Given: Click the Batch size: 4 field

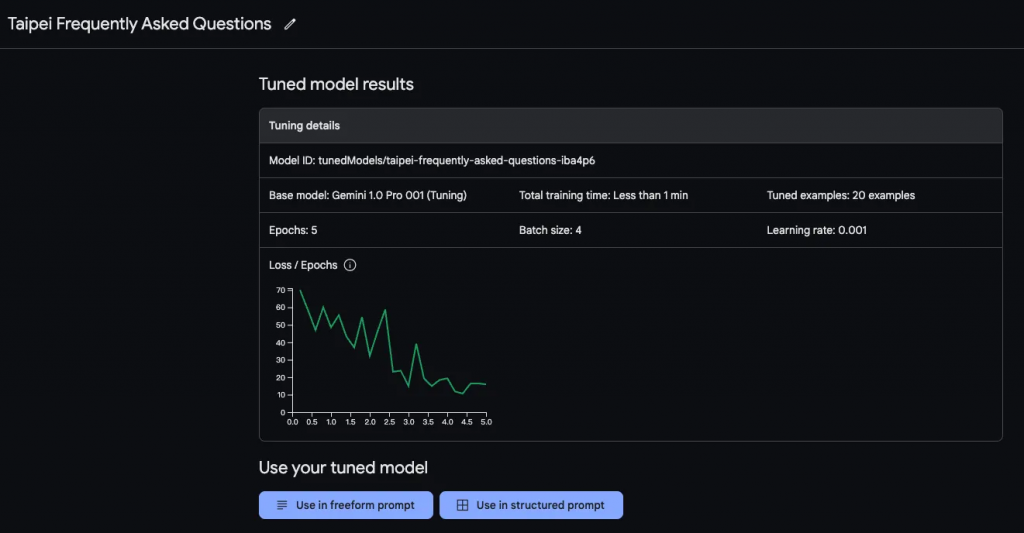Looking at the screenshot, I should pyautogui.click(x=550, y=230).
